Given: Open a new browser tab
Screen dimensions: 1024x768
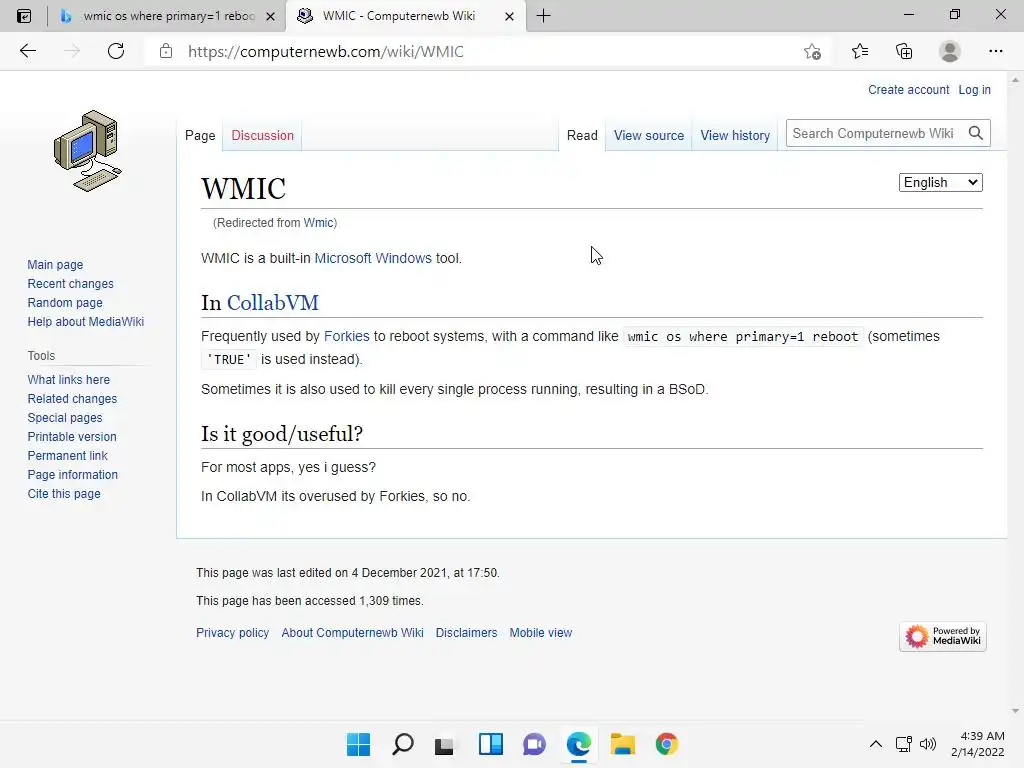Looking at the screenshot, I should click(x=543, y=16).
